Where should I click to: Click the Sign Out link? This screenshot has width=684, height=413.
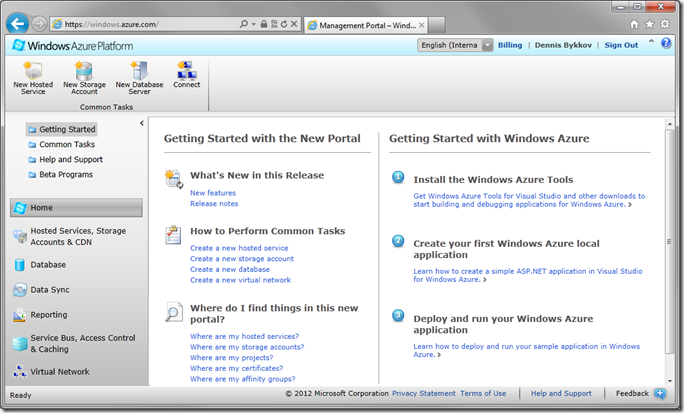(x=620, y=45)
